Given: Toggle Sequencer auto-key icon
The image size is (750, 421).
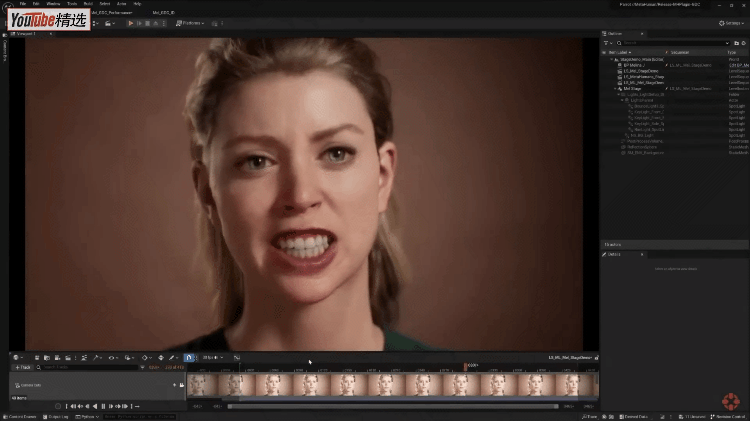Looking at the screenshot, I should point(161,358).
